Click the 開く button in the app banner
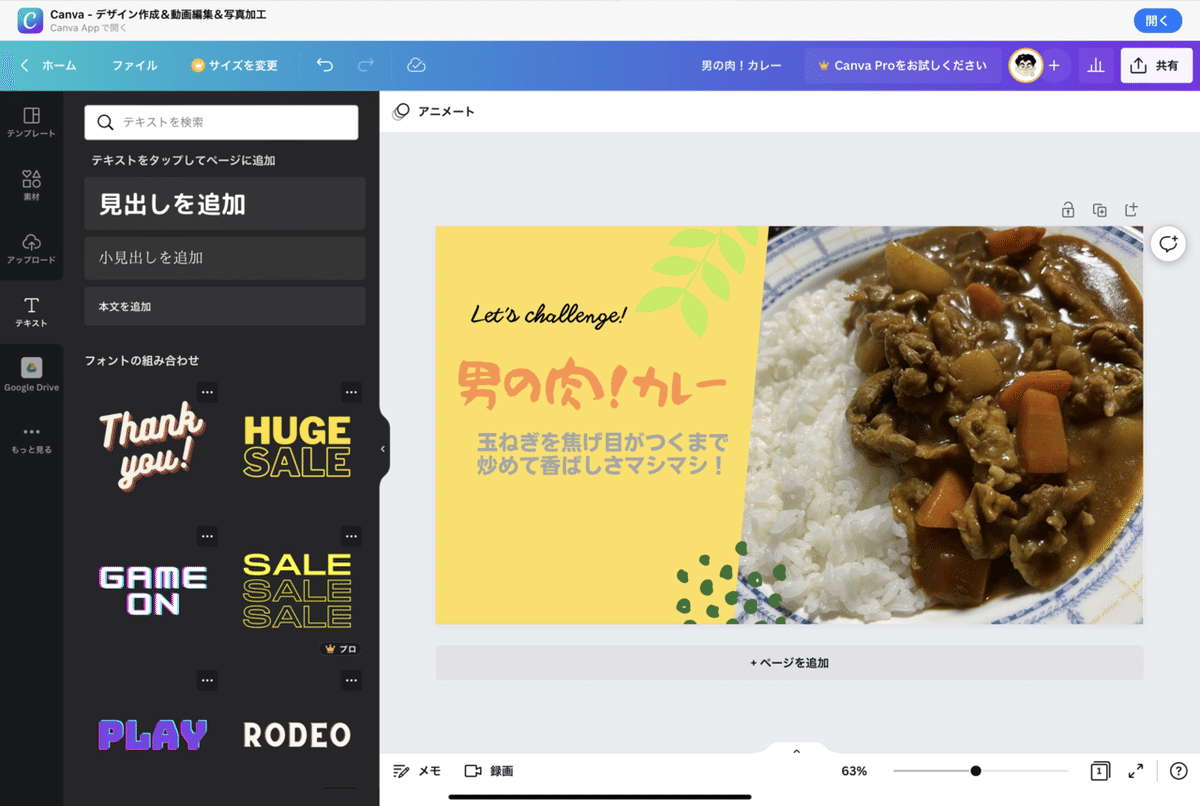Image resolution: width=1200 pixels, height=806 pixels. point(1157,20)
